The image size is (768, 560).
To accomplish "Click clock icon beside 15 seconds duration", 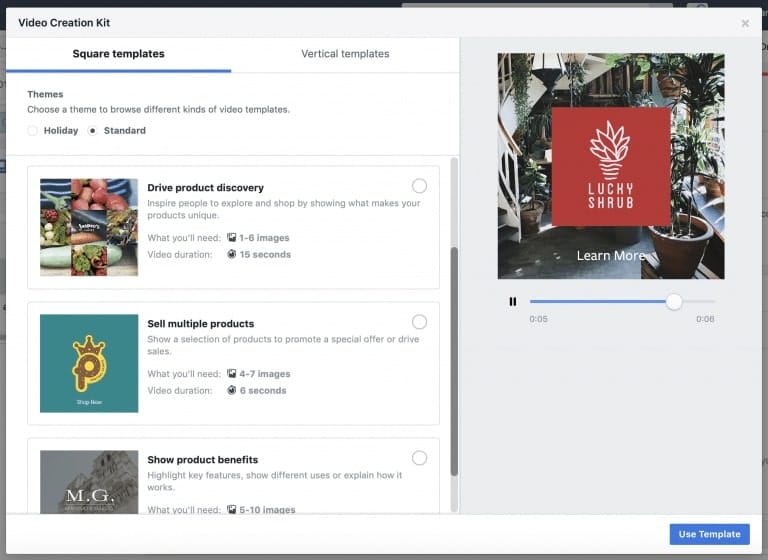I will point(232,255).
